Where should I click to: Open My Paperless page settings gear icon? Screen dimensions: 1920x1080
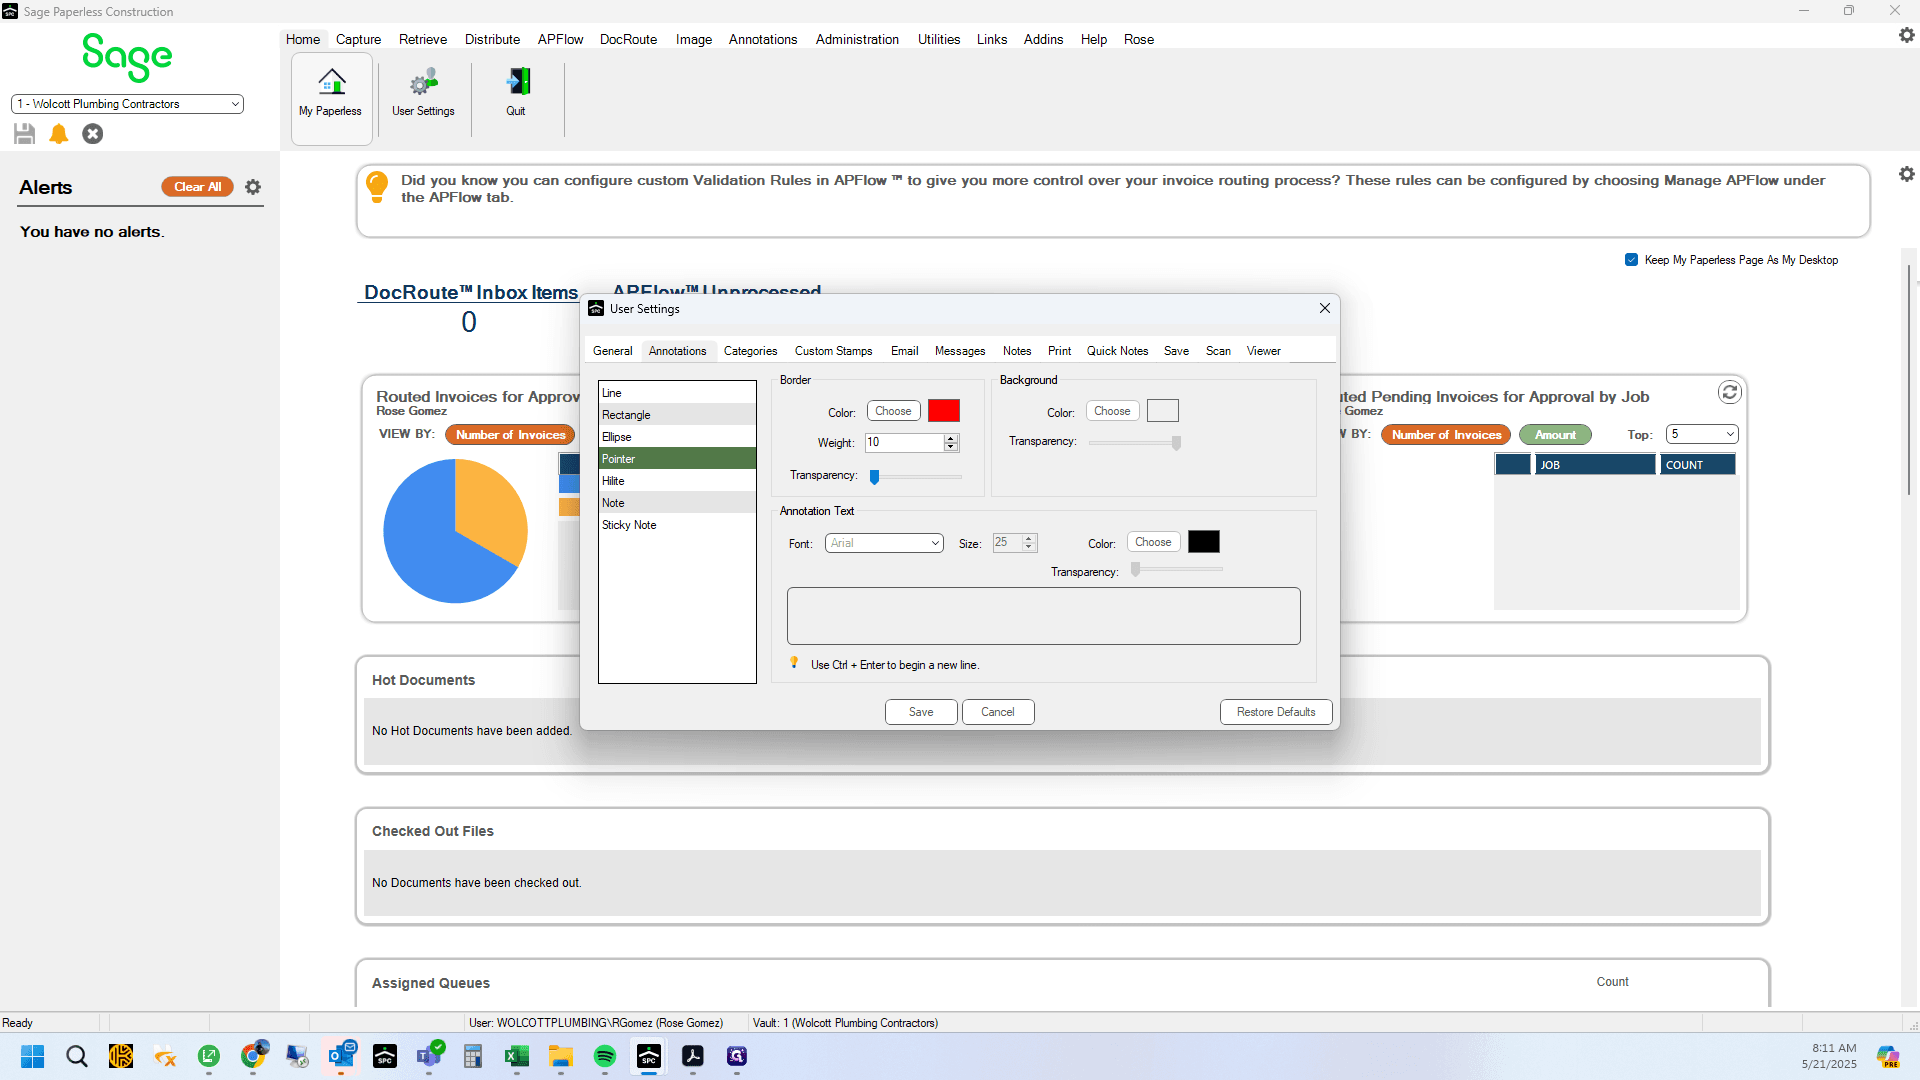(1907, 174)
